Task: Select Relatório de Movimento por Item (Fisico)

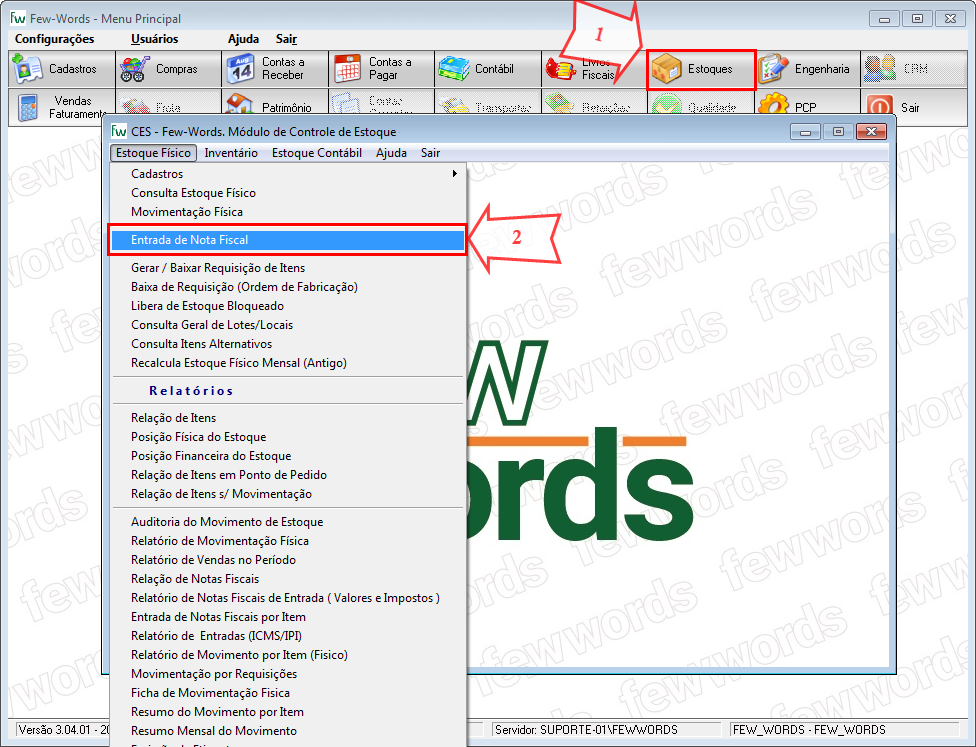Action: click(239, 655)
